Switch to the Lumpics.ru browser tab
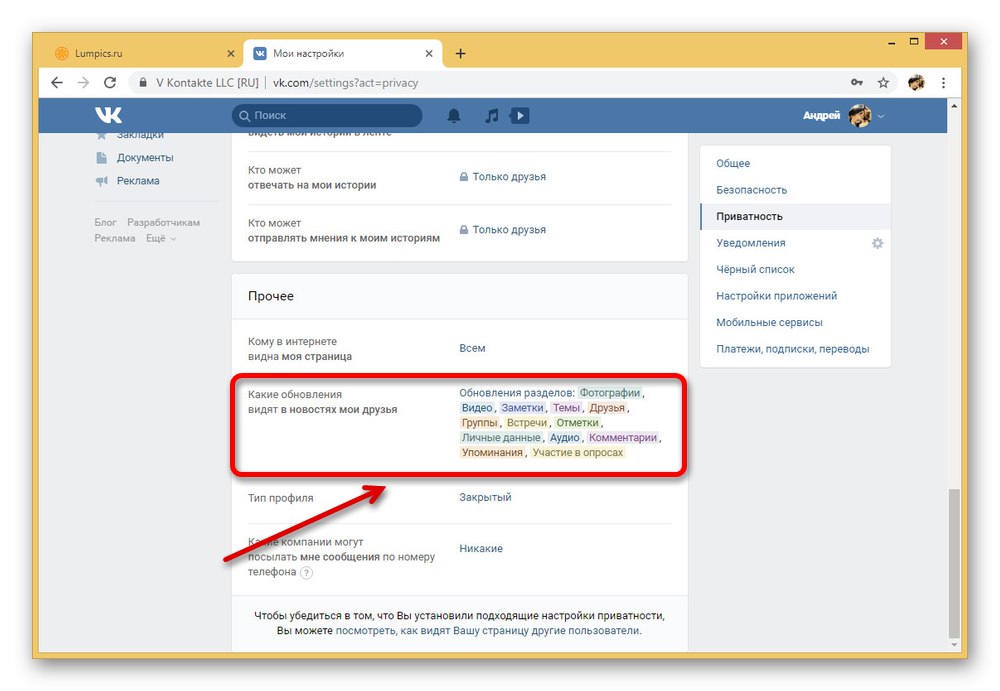The image size is (1000, 691). [144, 54]
